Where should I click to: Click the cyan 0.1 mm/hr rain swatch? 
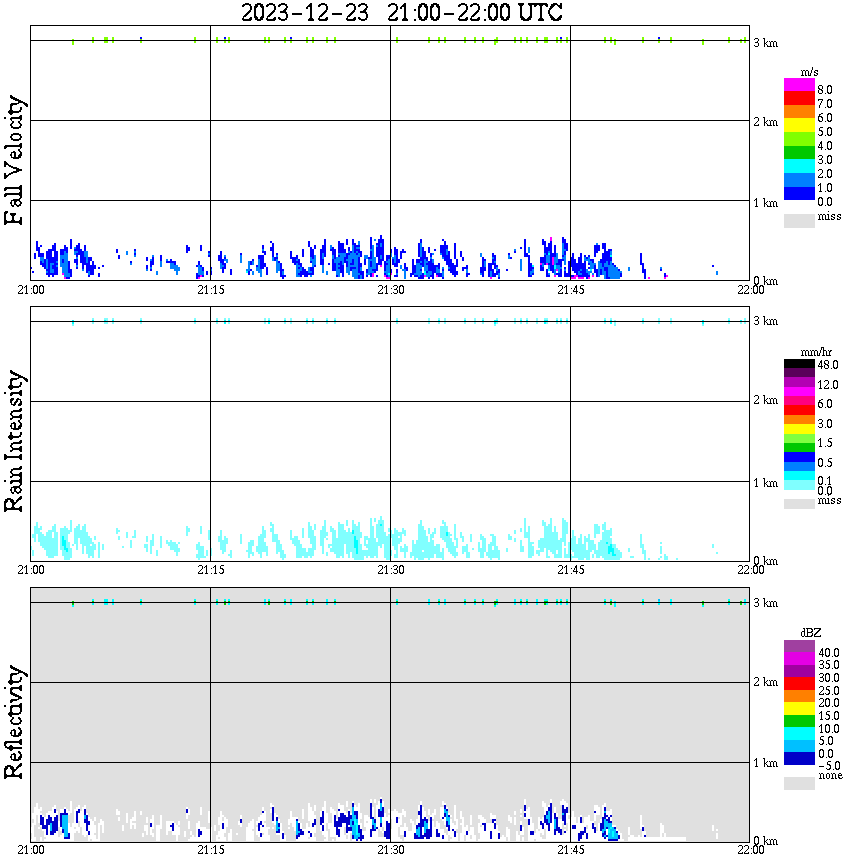(799, 476)
